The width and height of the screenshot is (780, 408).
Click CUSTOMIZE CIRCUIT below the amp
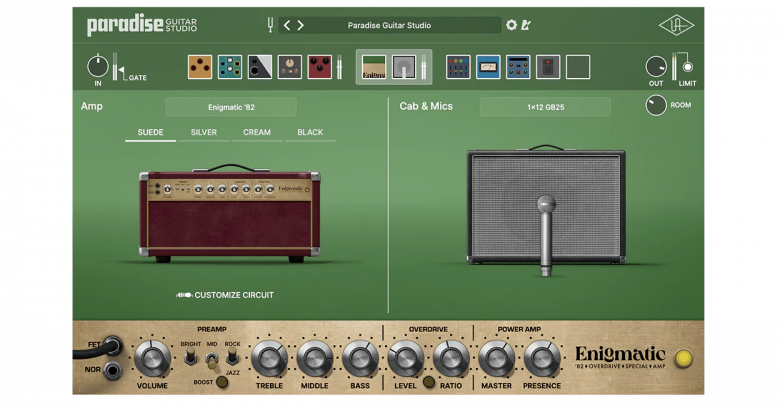point(226,295)
